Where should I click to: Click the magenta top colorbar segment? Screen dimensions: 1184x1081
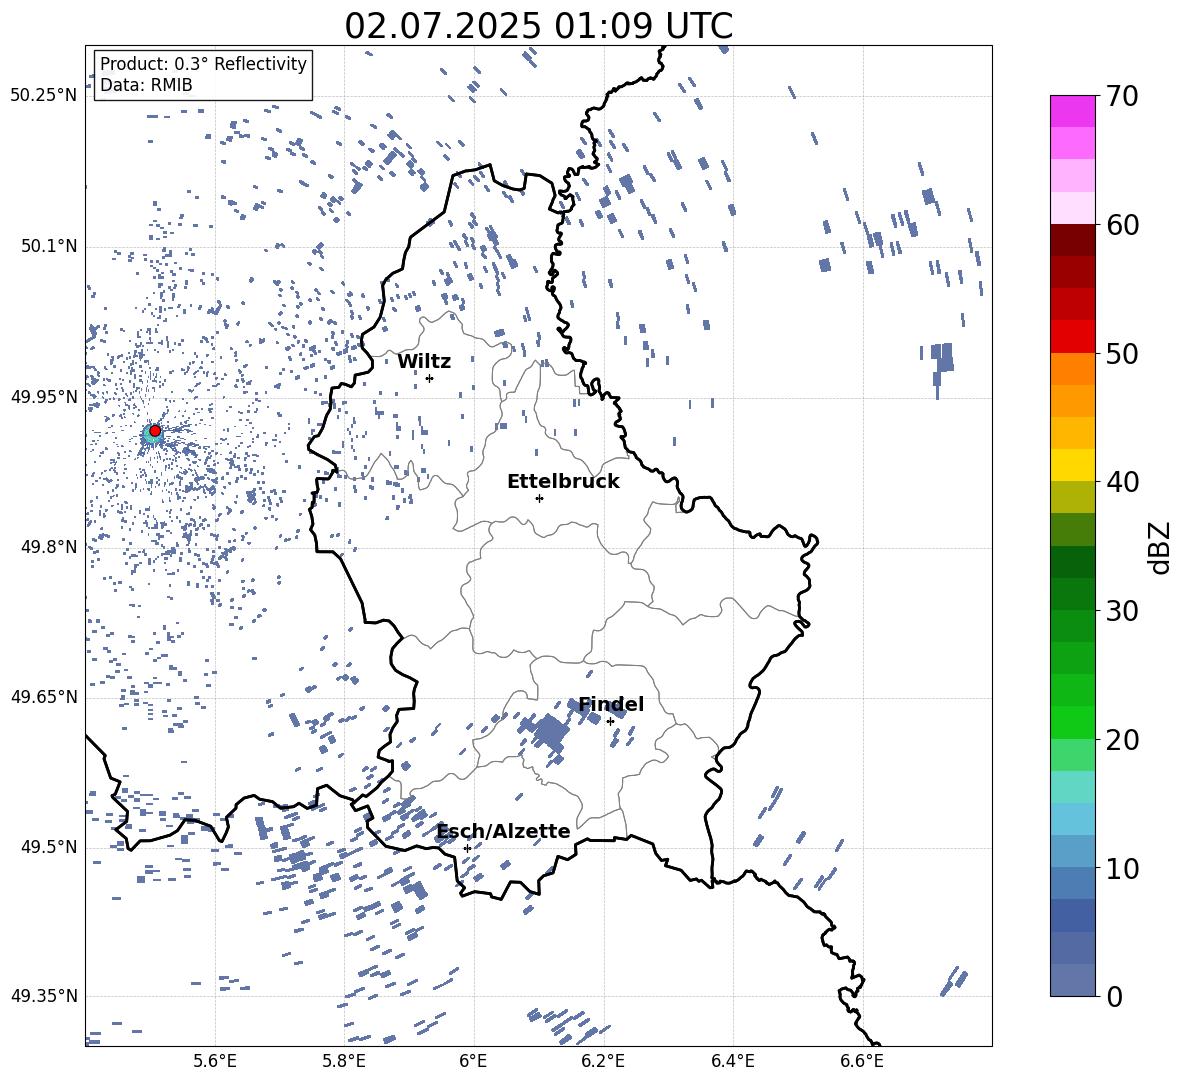(x=1072, y=111)
